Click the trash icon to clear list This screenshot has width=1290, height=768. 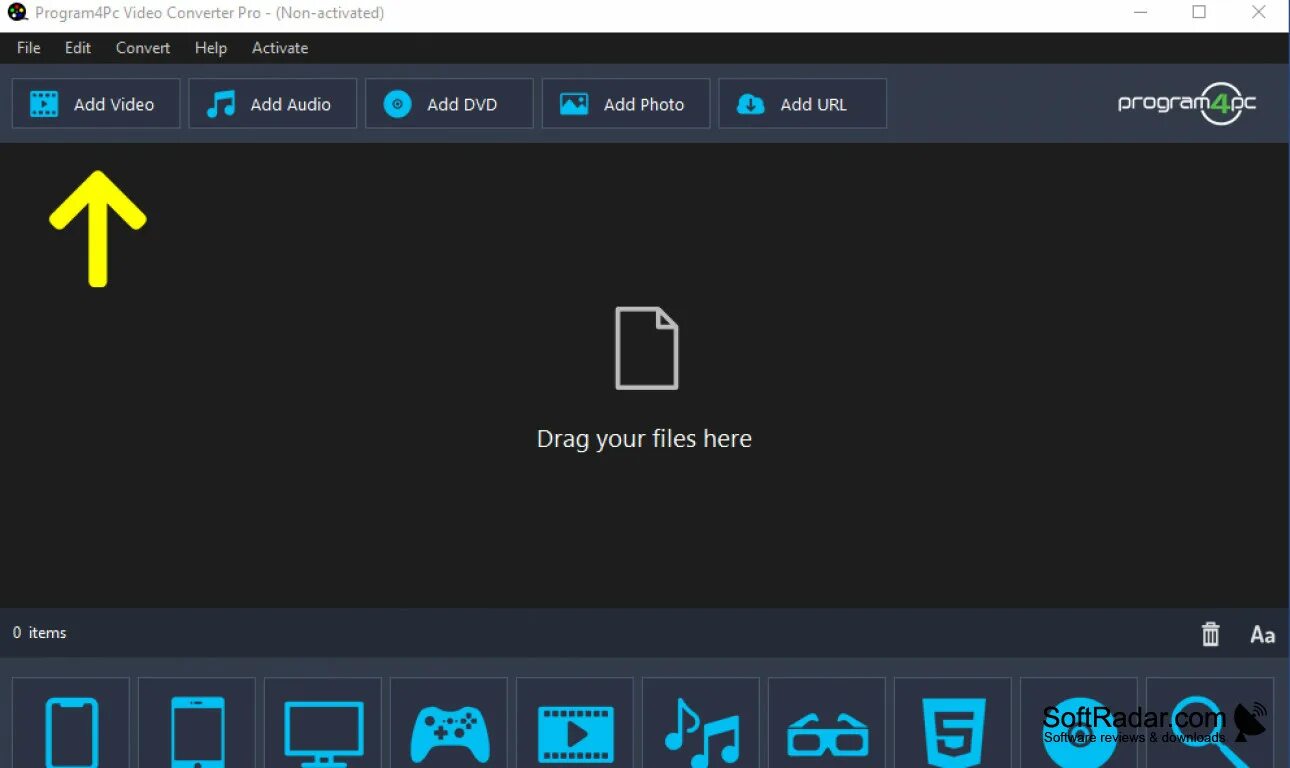click(x=1210, y=634)
